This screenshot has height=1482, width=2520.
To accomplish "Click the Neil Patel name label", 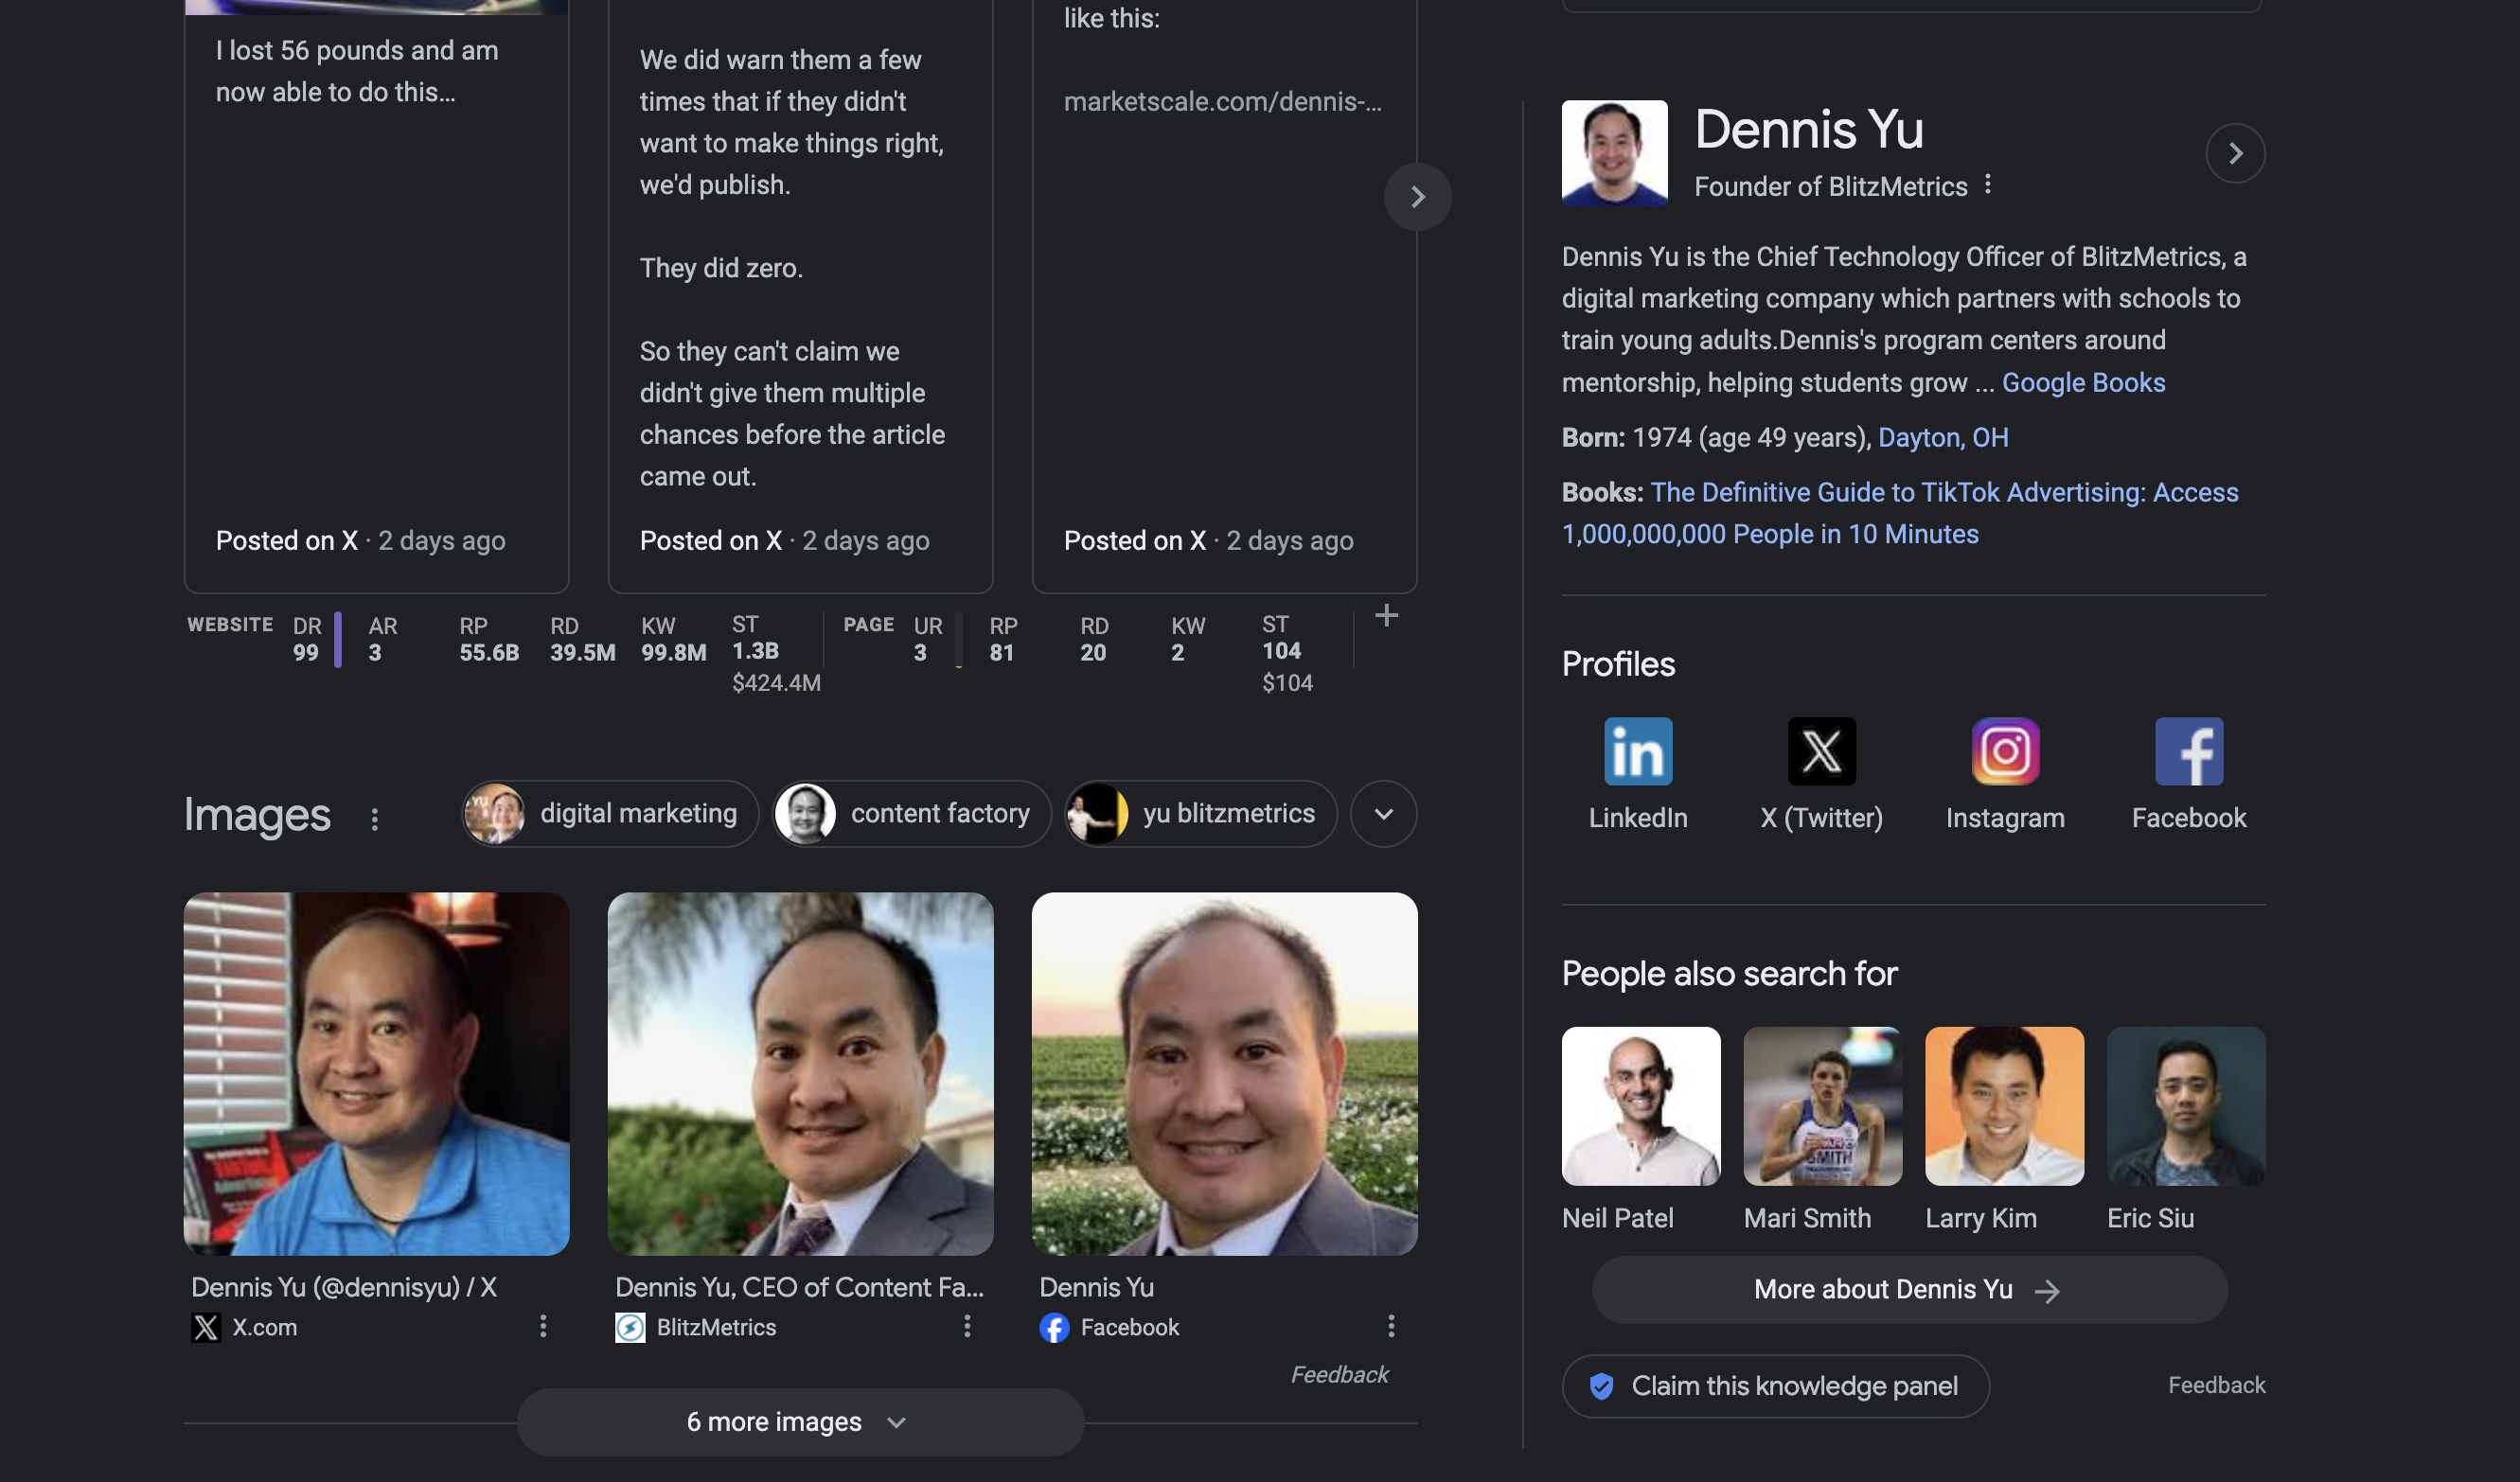I will tap(1617, 1218).
